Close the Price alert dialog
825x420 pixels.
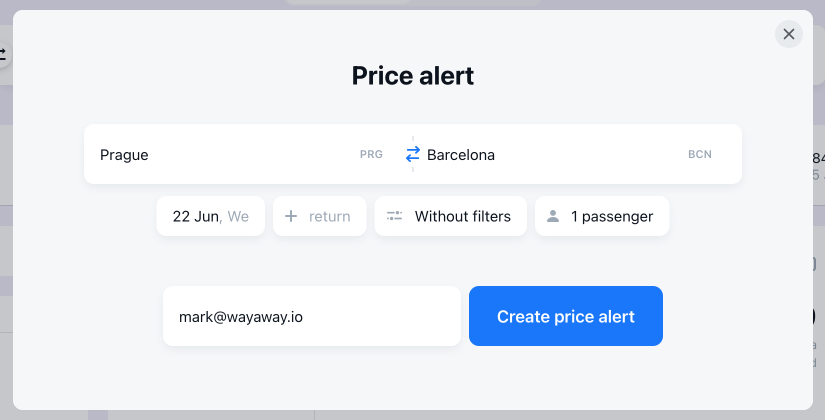pyautogui.click(x=788, y=34)
